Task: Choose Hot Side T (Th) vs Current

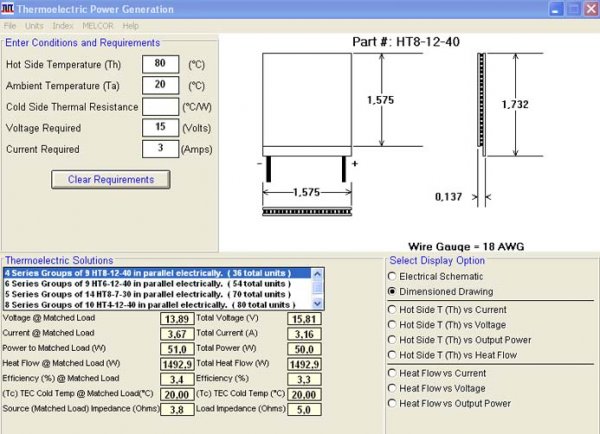Action: (x=392, y=310)
